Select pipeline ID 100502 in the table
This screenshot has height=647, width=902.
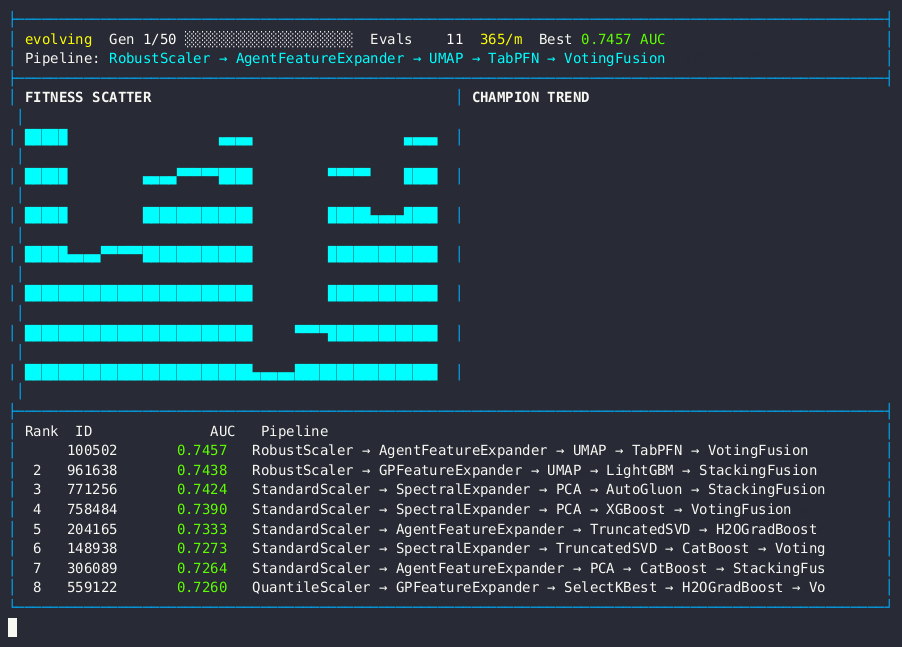pos(92,450)
